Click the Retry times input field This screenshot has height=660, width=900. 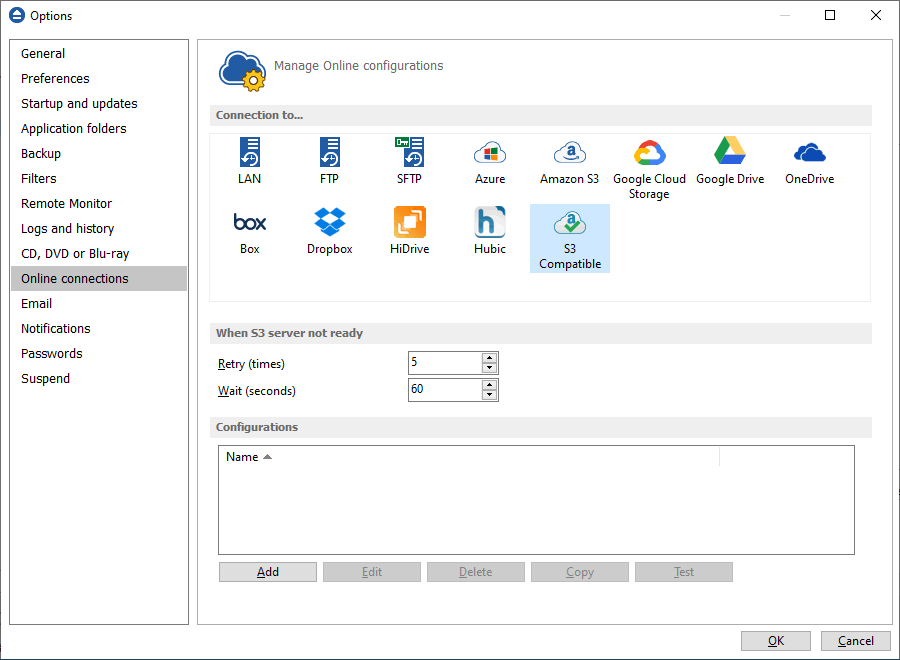click(445, 363)
